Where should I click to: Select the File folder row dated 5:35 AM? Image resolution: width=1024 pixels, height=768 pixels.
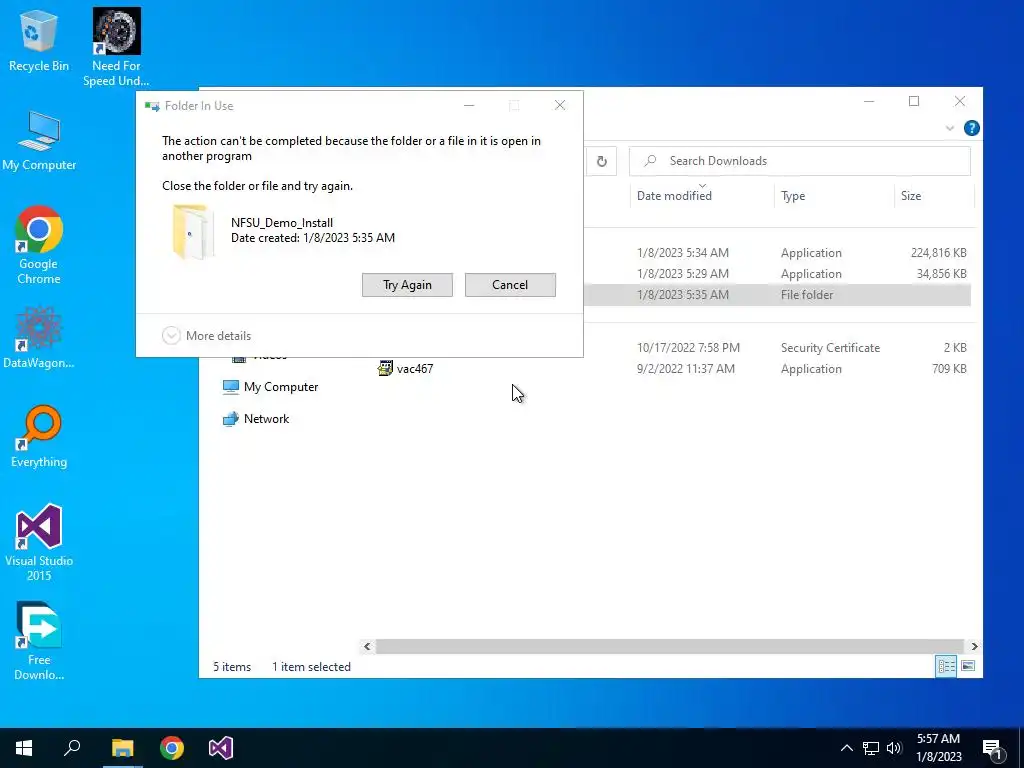[777, 295]
